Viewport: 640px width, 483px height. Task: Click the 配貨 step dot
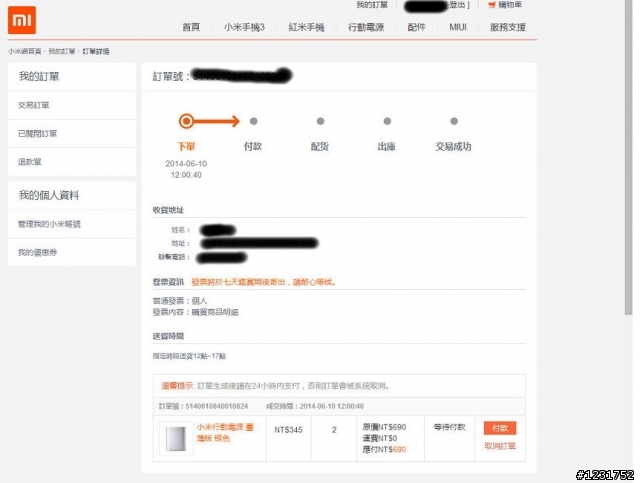pos(320,121)
